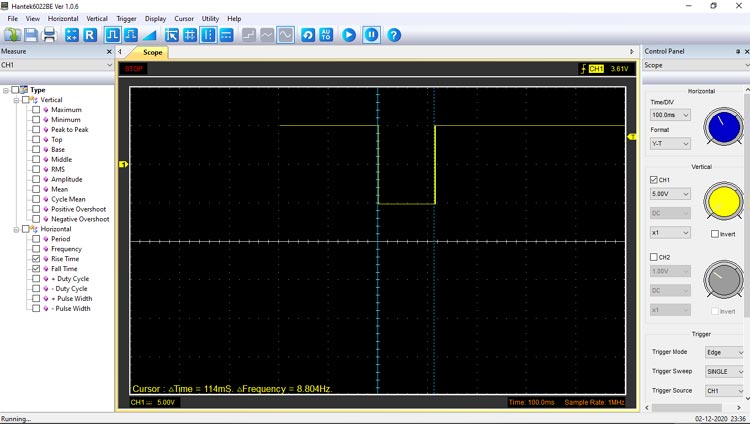Open the Trigger Source CH1 dropdown
This screenshot has height=424, width=750.
725,391
